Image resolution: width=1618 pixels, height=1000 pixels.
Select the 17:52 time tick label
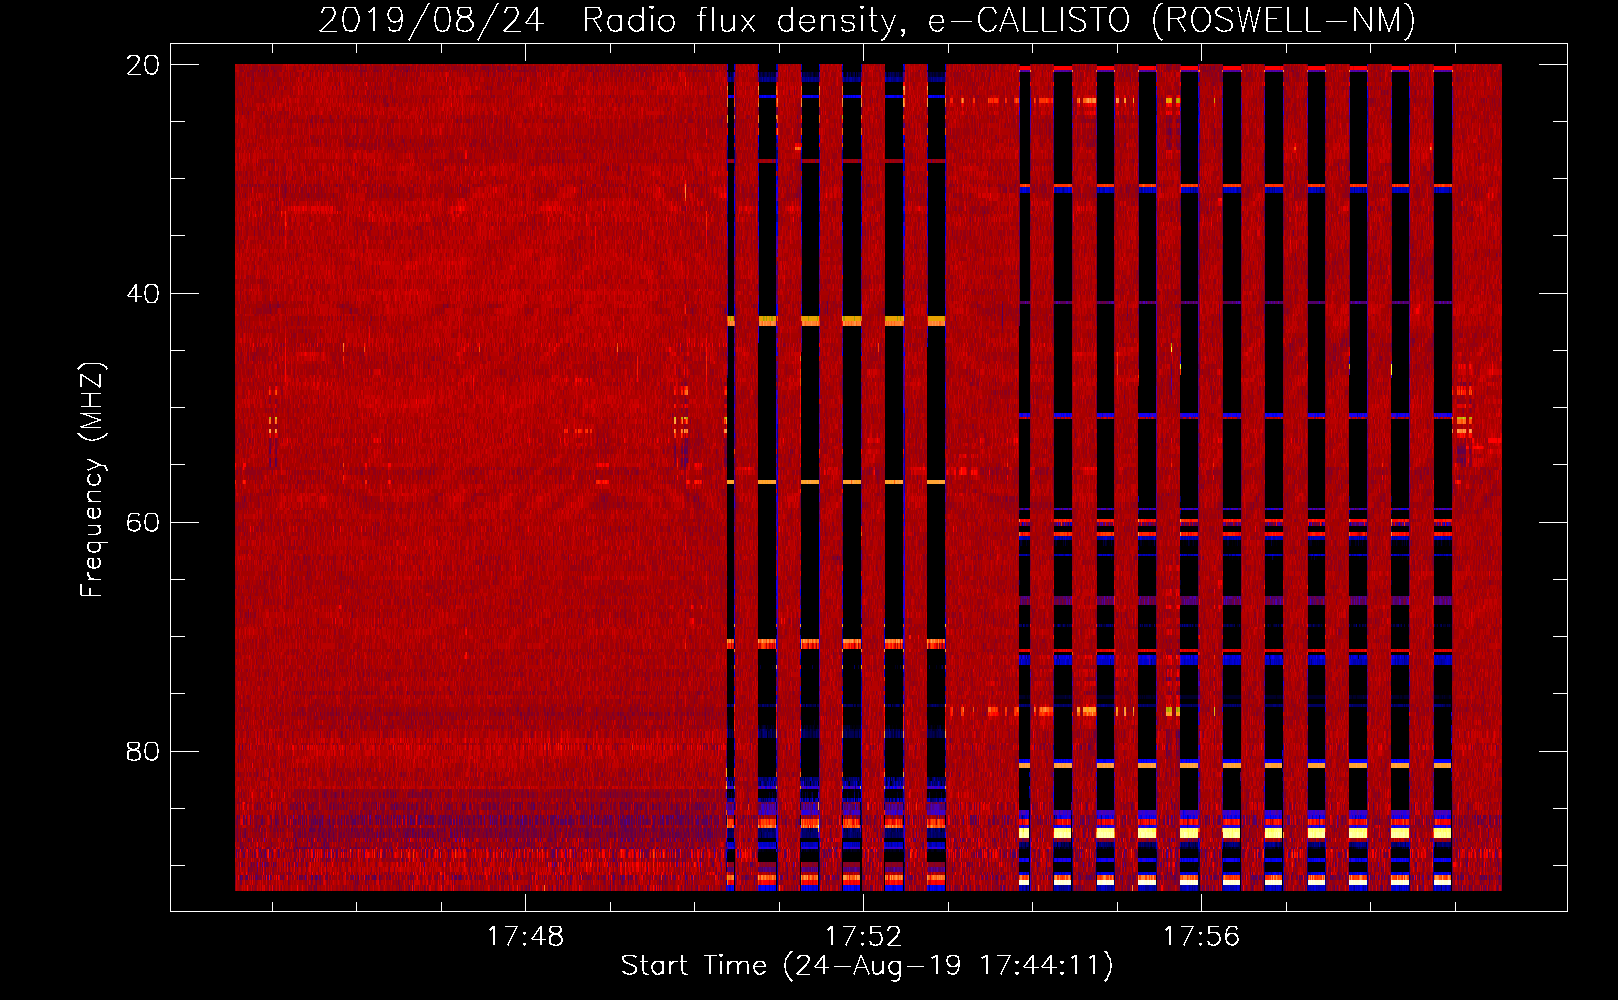click(x=864, y=937)
